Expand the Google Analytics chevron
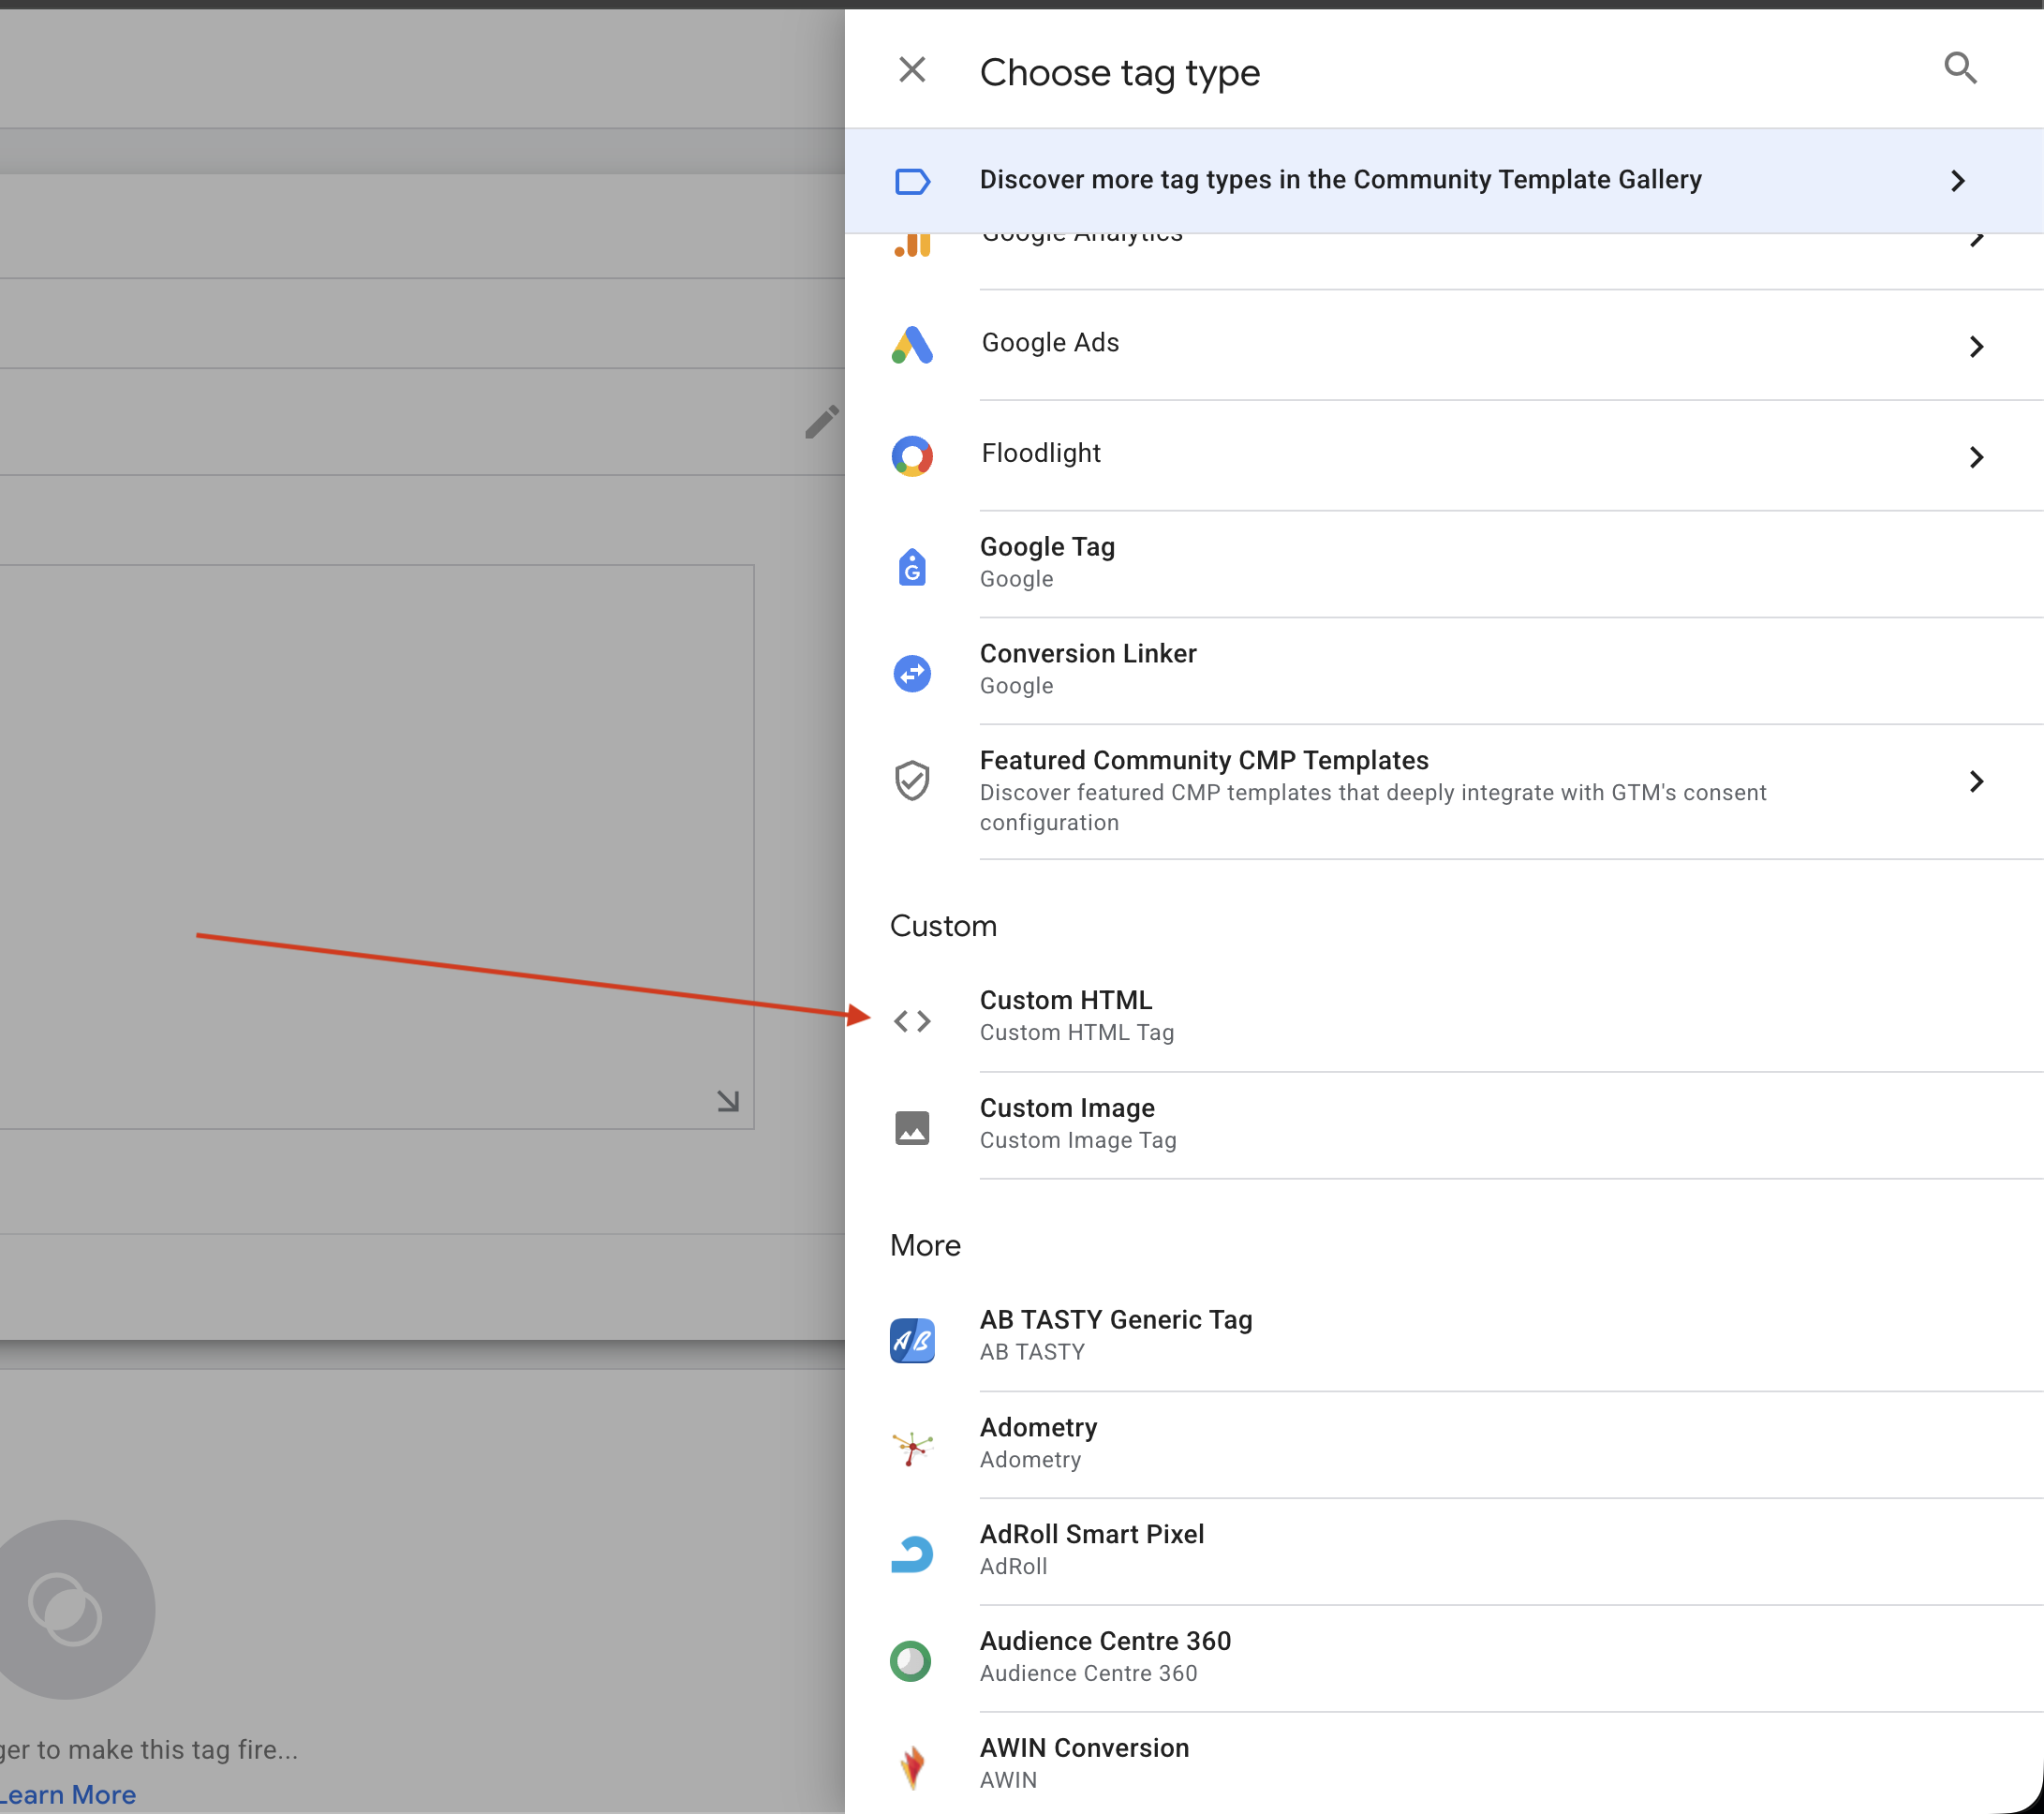The width and height of the screenshot is (2044, 1814). pos(1976,240)
